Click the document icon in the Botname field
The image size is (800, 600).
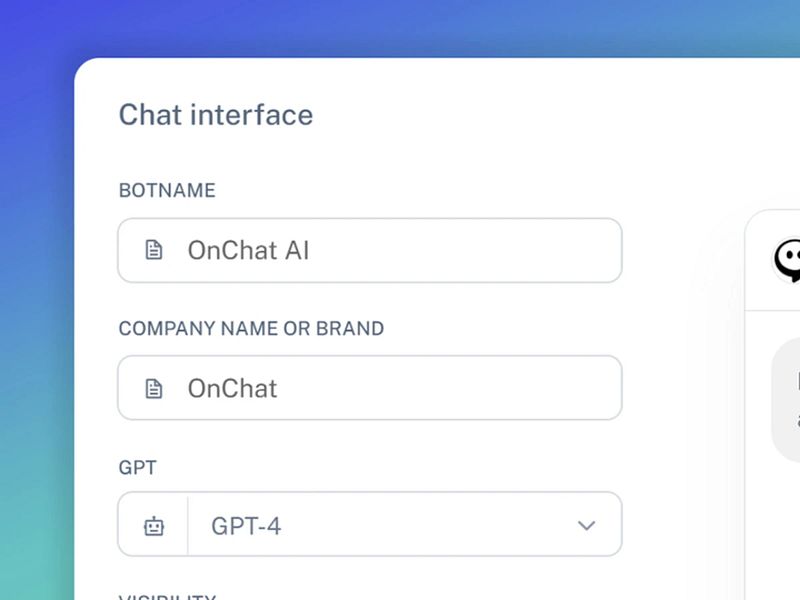(x=153, y=250)
